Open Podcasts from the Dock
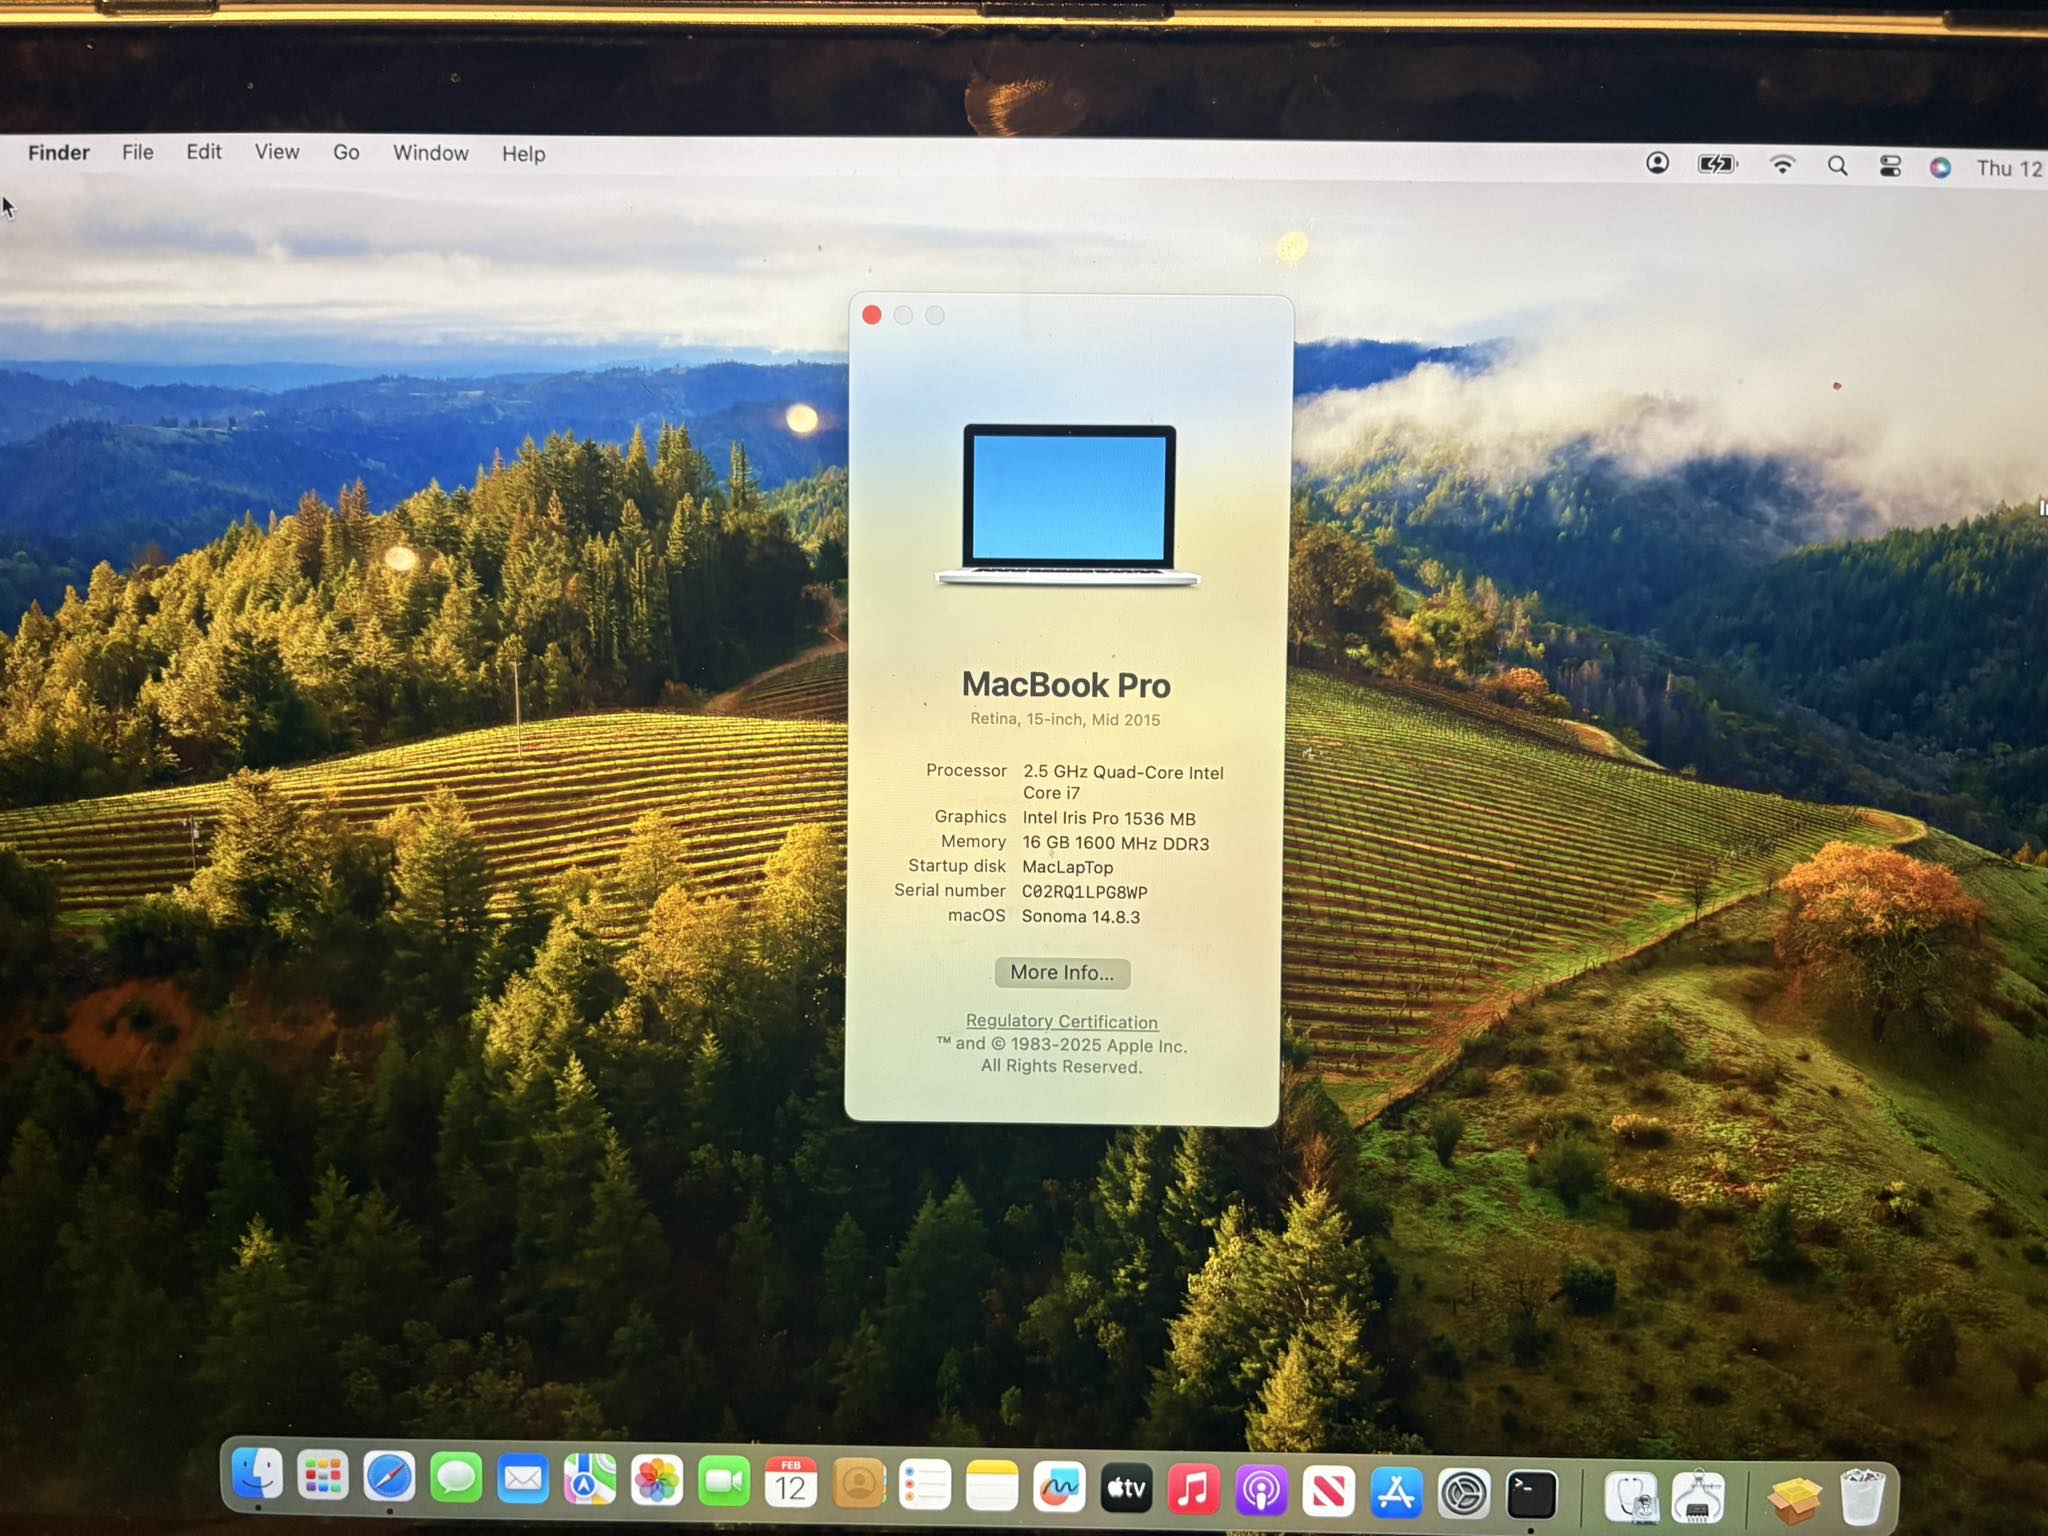The width and height of the screenshot is (2048, 1536). (x=1261, y=1490)
